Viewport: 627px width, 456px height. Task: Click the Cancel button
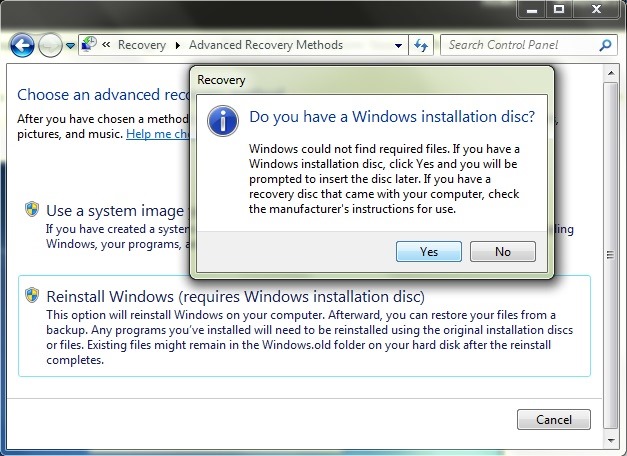click(x=554, y=420)
